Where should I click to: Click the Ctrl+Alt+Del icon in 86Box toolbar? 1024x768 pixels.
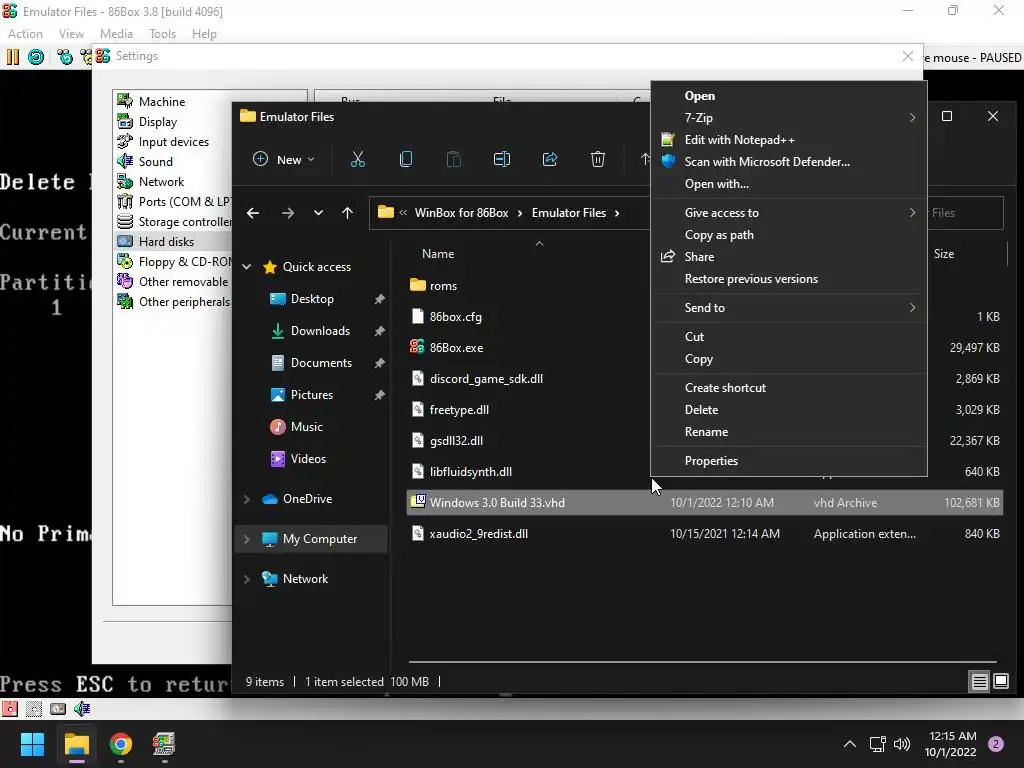65,57
